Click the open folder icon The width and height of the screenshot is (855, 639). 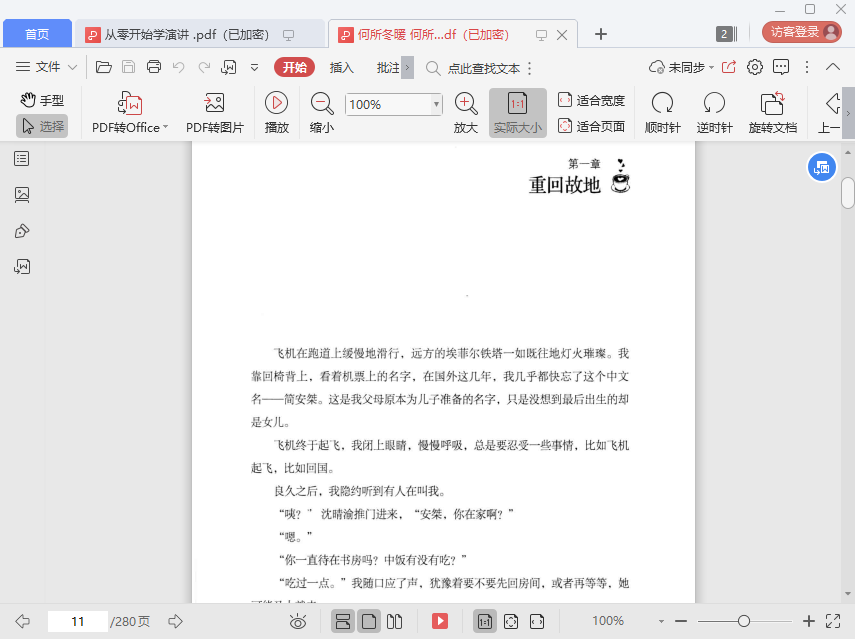tap(104, 67)
